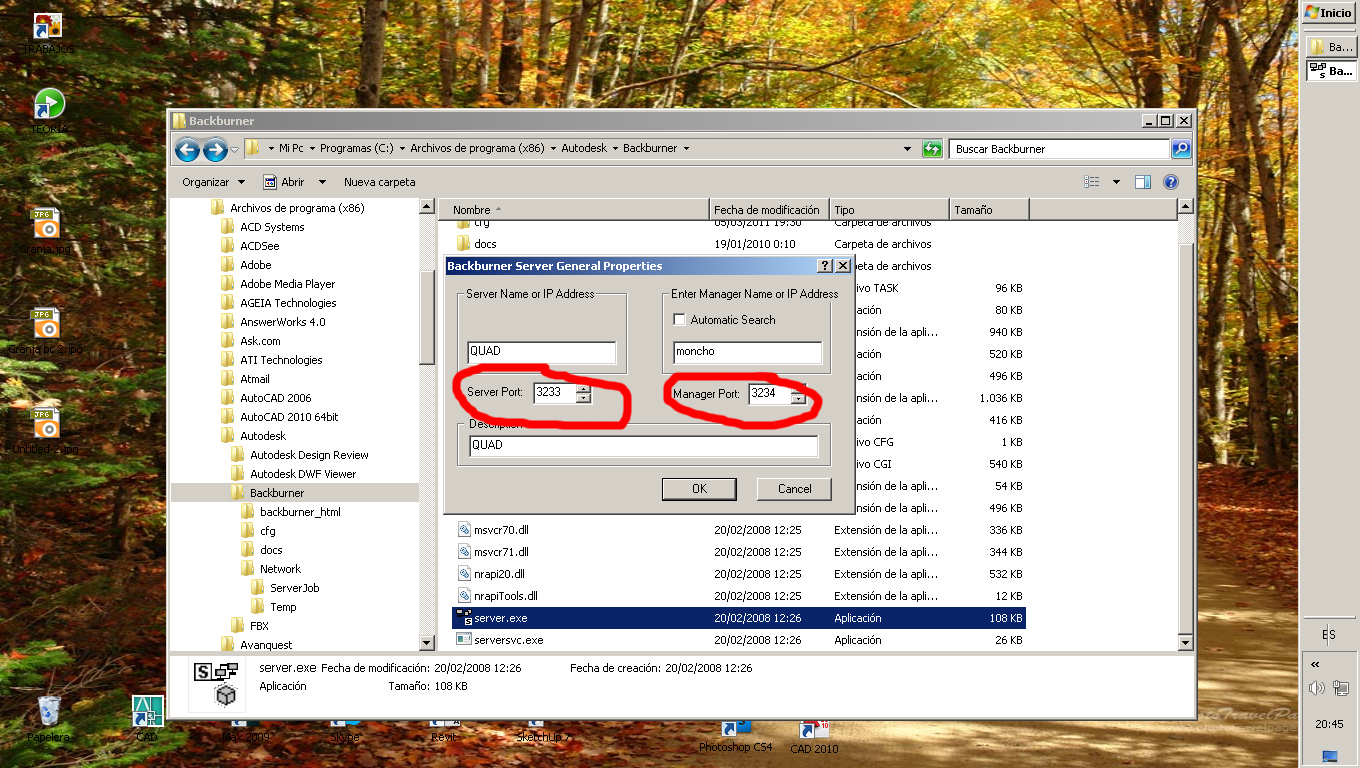Screen dimensions: 1360x768
Task: Click the docs folder icon in file list
Action: tap(463, 244)
